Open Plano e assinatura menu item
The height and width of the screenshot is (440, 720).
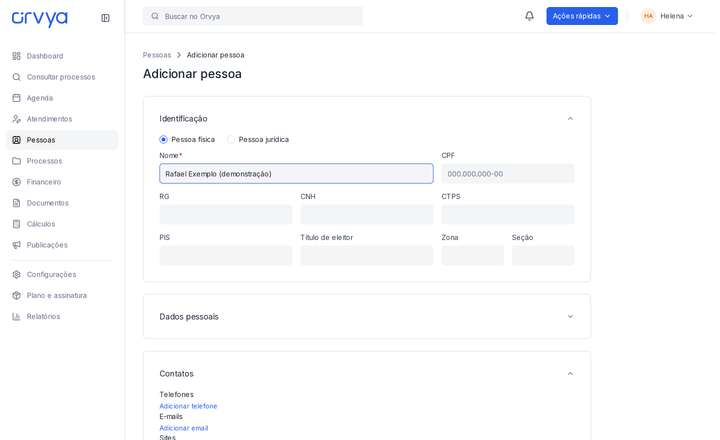[62, 295]
